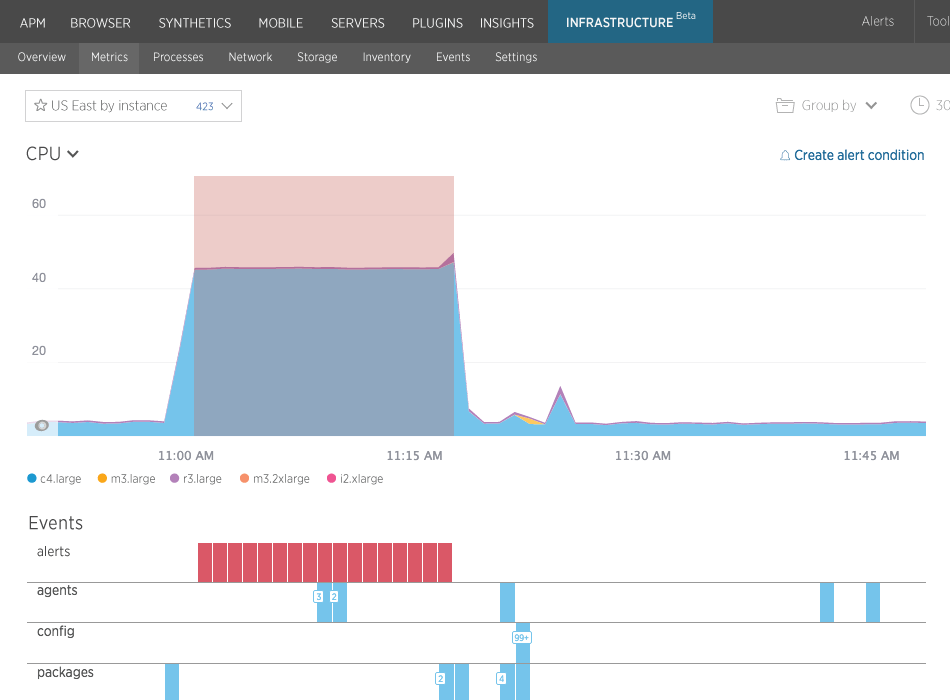
Task: Toggle the c4.large legend series
Action: [x=55, y=479]
